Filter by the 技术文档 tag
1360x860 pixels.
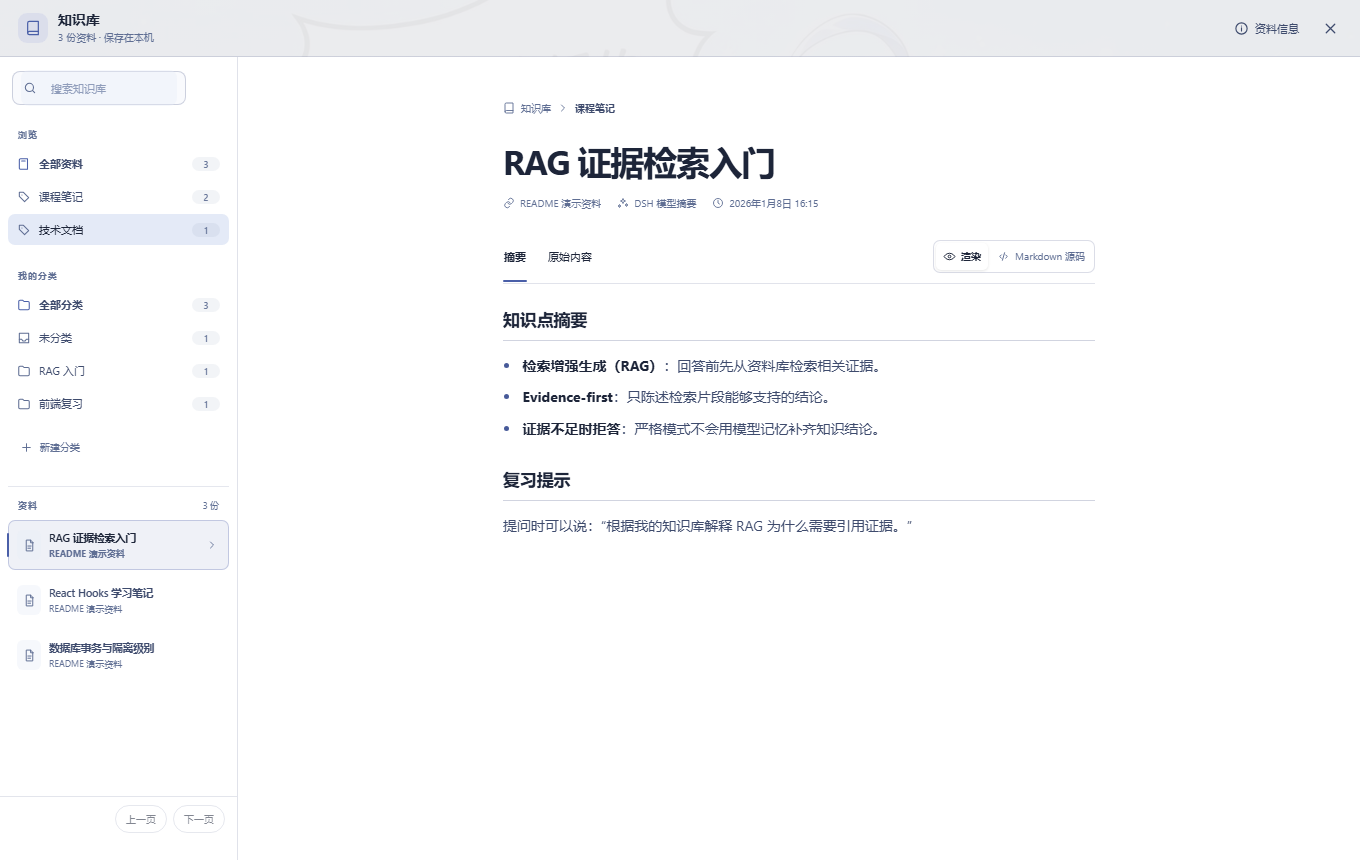click(x=118, y=230)
